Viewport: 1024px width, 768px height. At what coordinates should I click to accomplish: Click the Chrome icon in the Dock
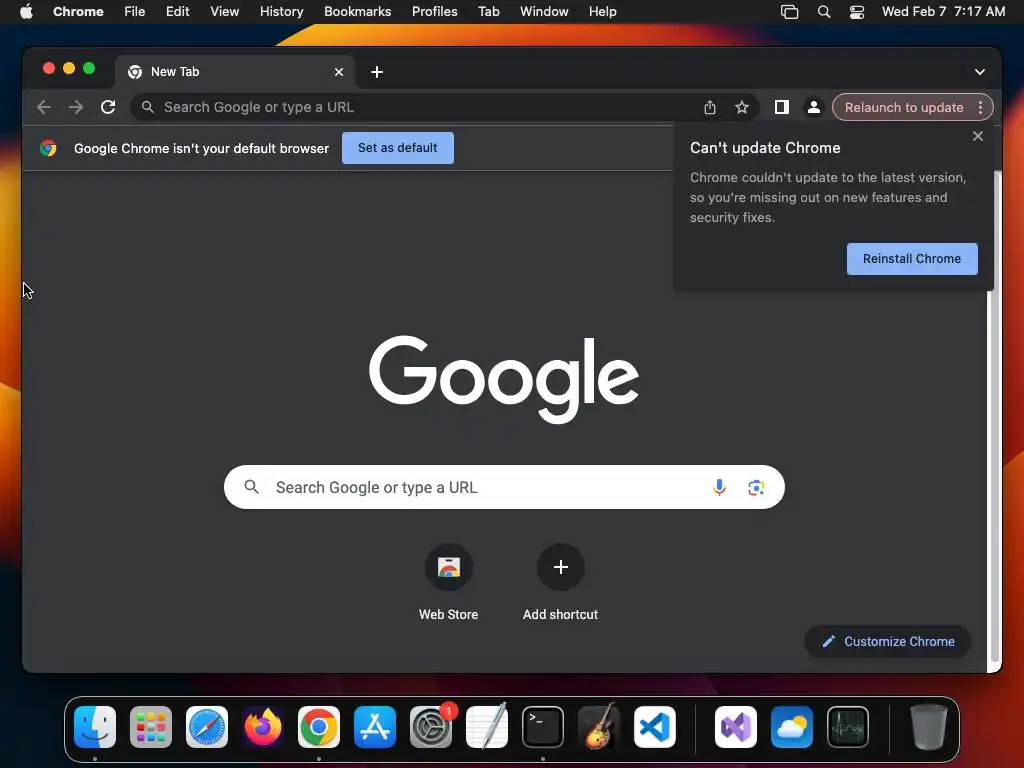319,727
